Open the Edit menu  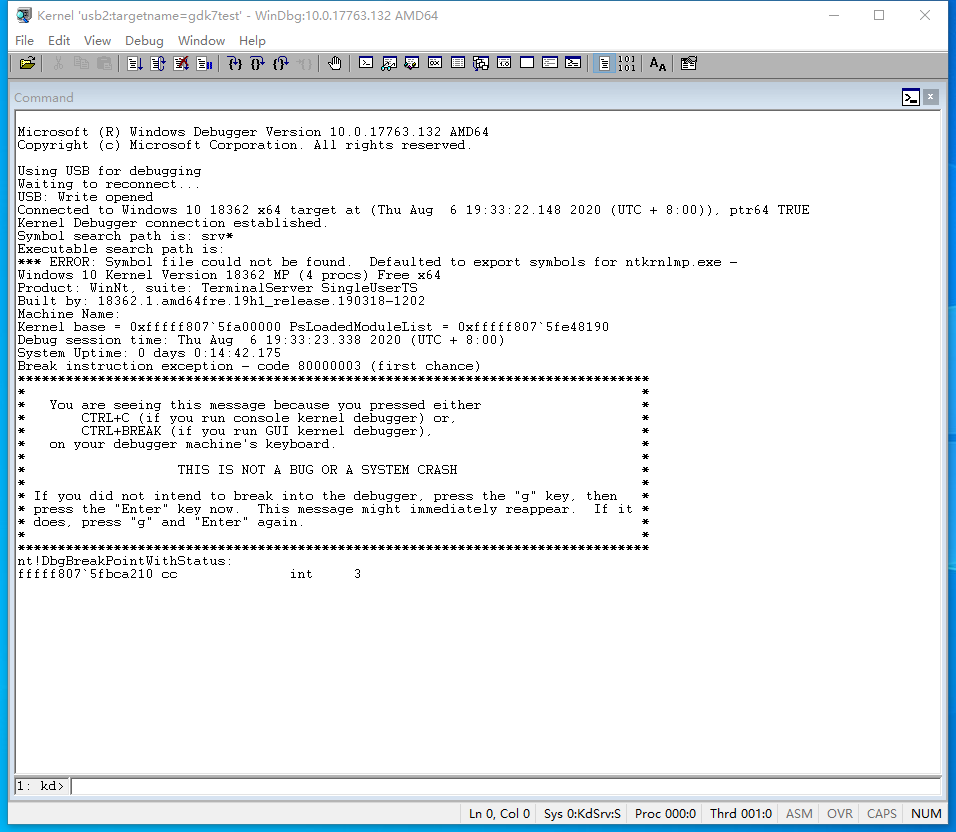[x=59, y=41]
